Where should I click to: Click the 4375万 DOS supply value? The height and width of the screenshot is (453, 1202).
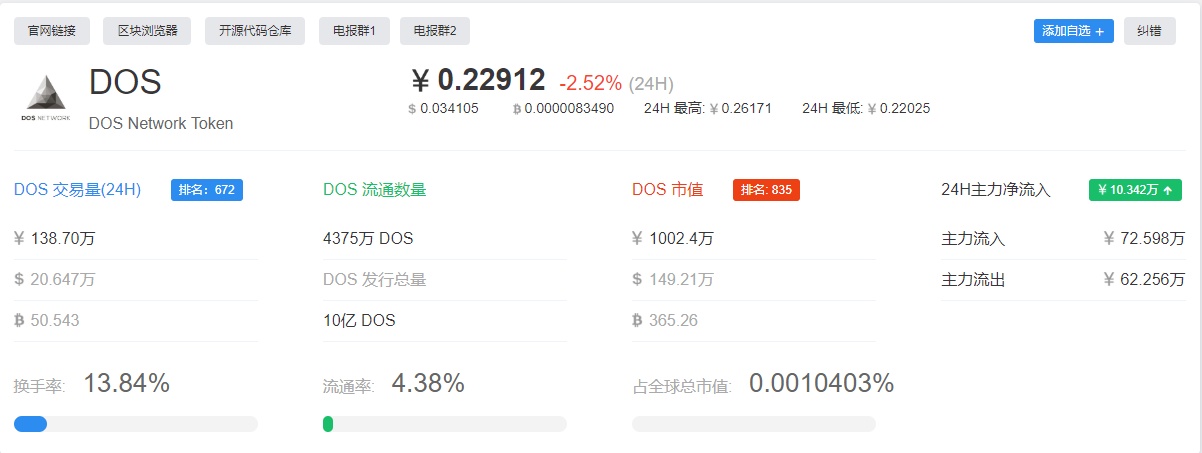tap(368, 239)
